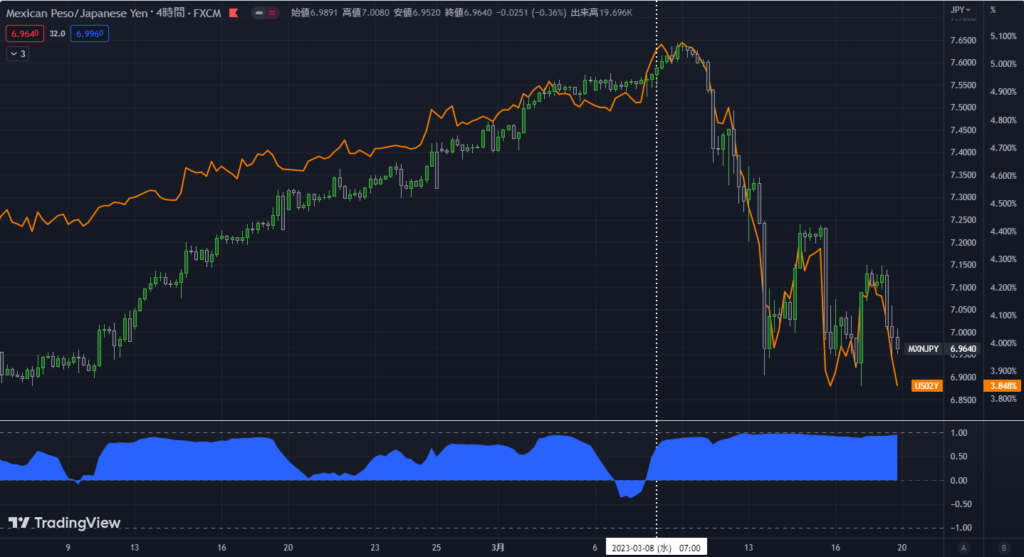Click the A auto-scale button at bottom right
The height and width of the screenshot is (557, 1024).
coord(963,547)
